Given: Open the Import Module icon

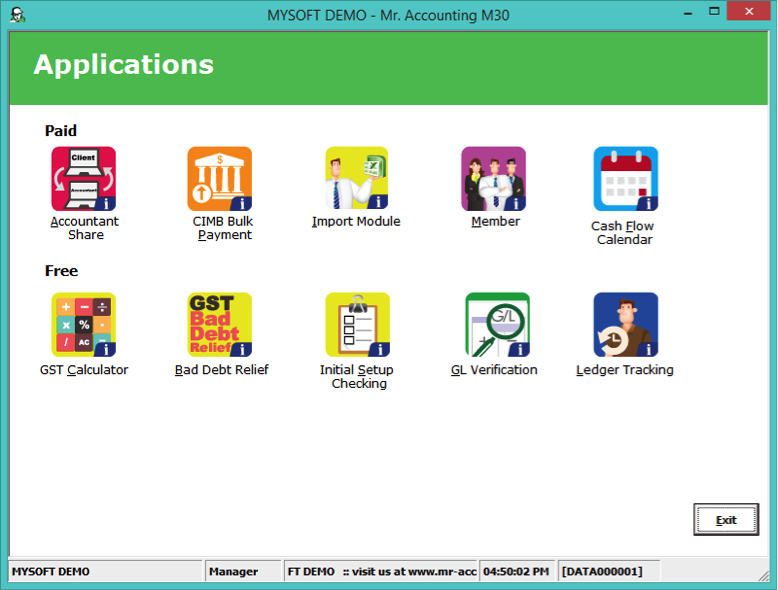Looking at the screenshot, I should pyautogui.click(x=357, y=178).
